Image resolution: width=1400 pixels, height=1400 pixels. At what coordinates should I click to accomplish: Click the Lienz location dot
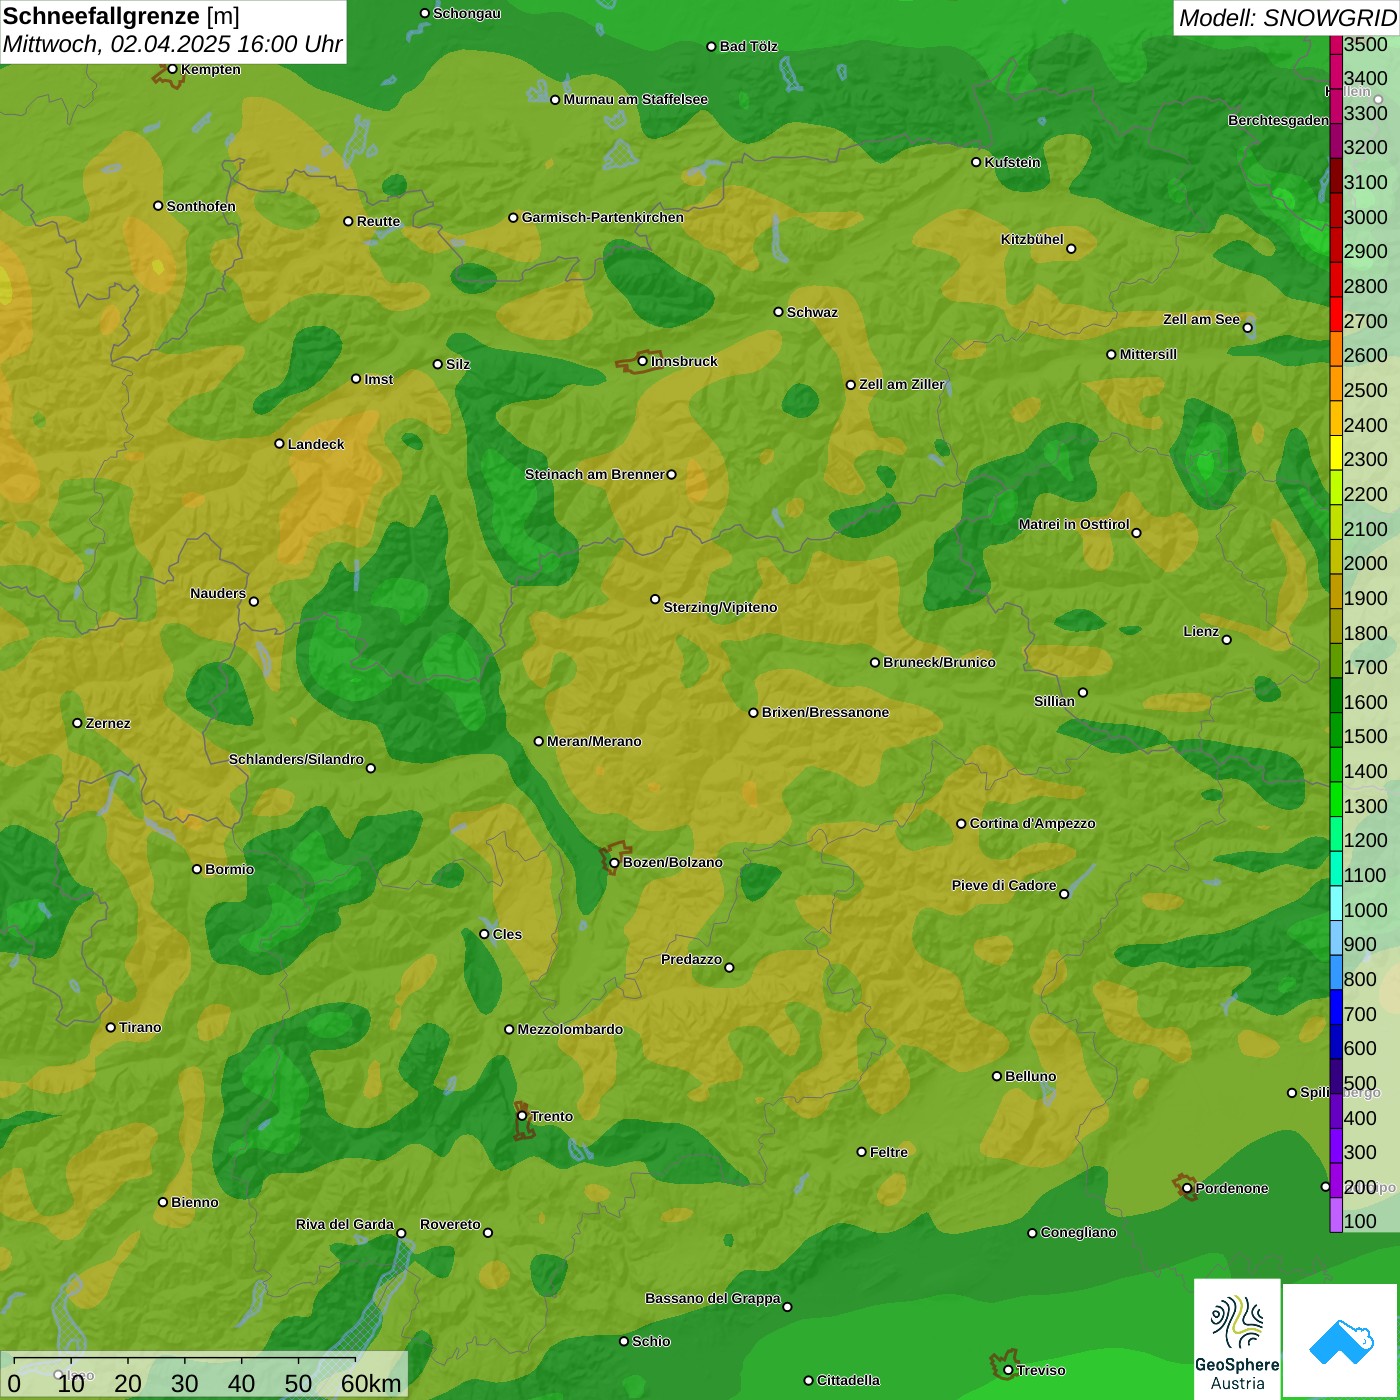click(1227, 640)
